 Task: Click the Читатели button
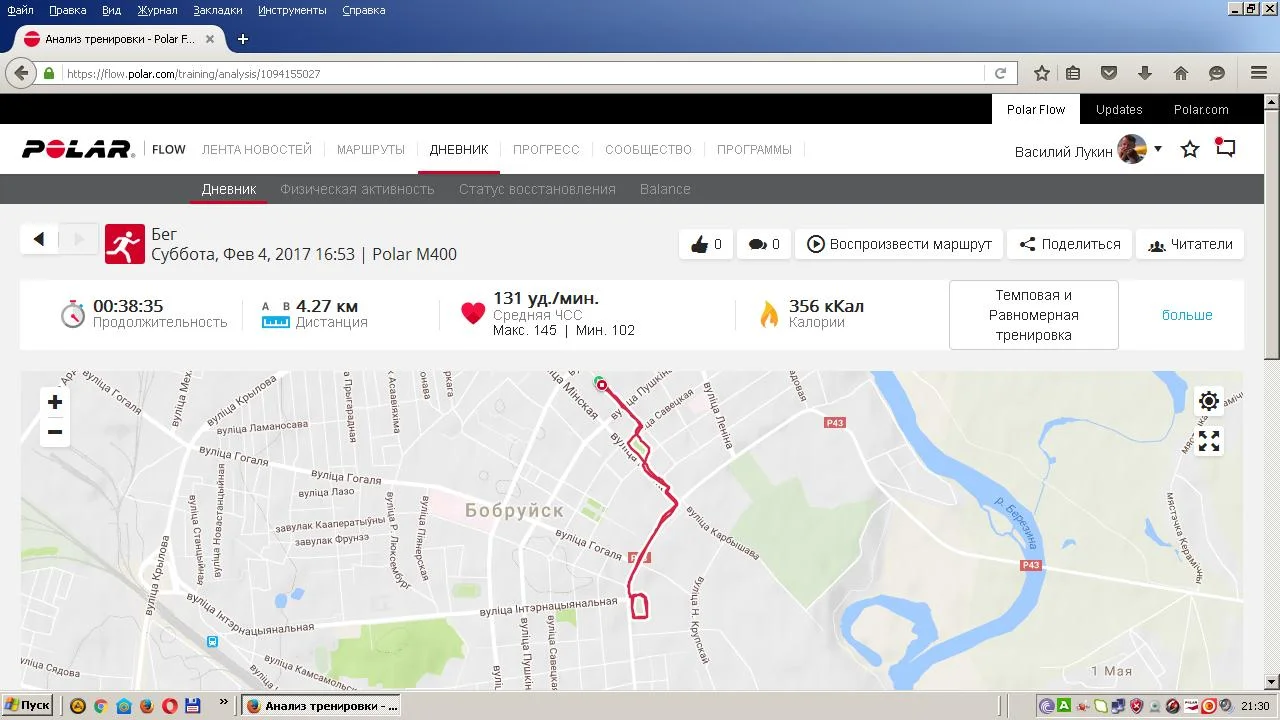(1190, 244)
